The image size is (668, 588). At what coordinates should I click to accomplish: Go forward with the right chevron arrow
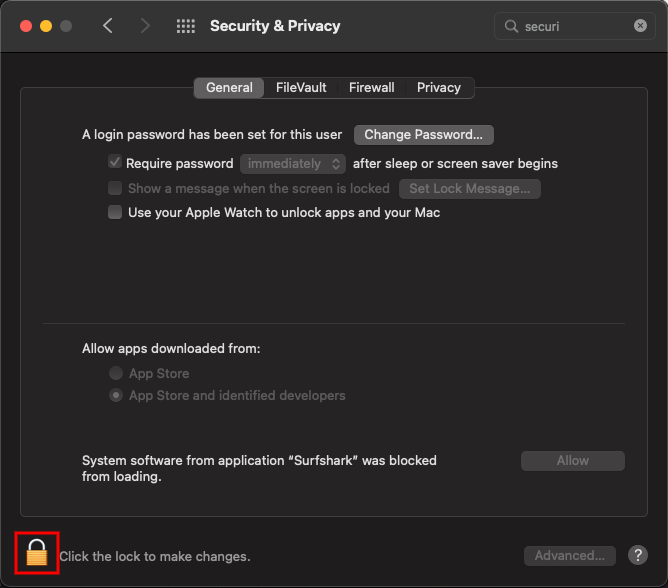tap(145, 26)
